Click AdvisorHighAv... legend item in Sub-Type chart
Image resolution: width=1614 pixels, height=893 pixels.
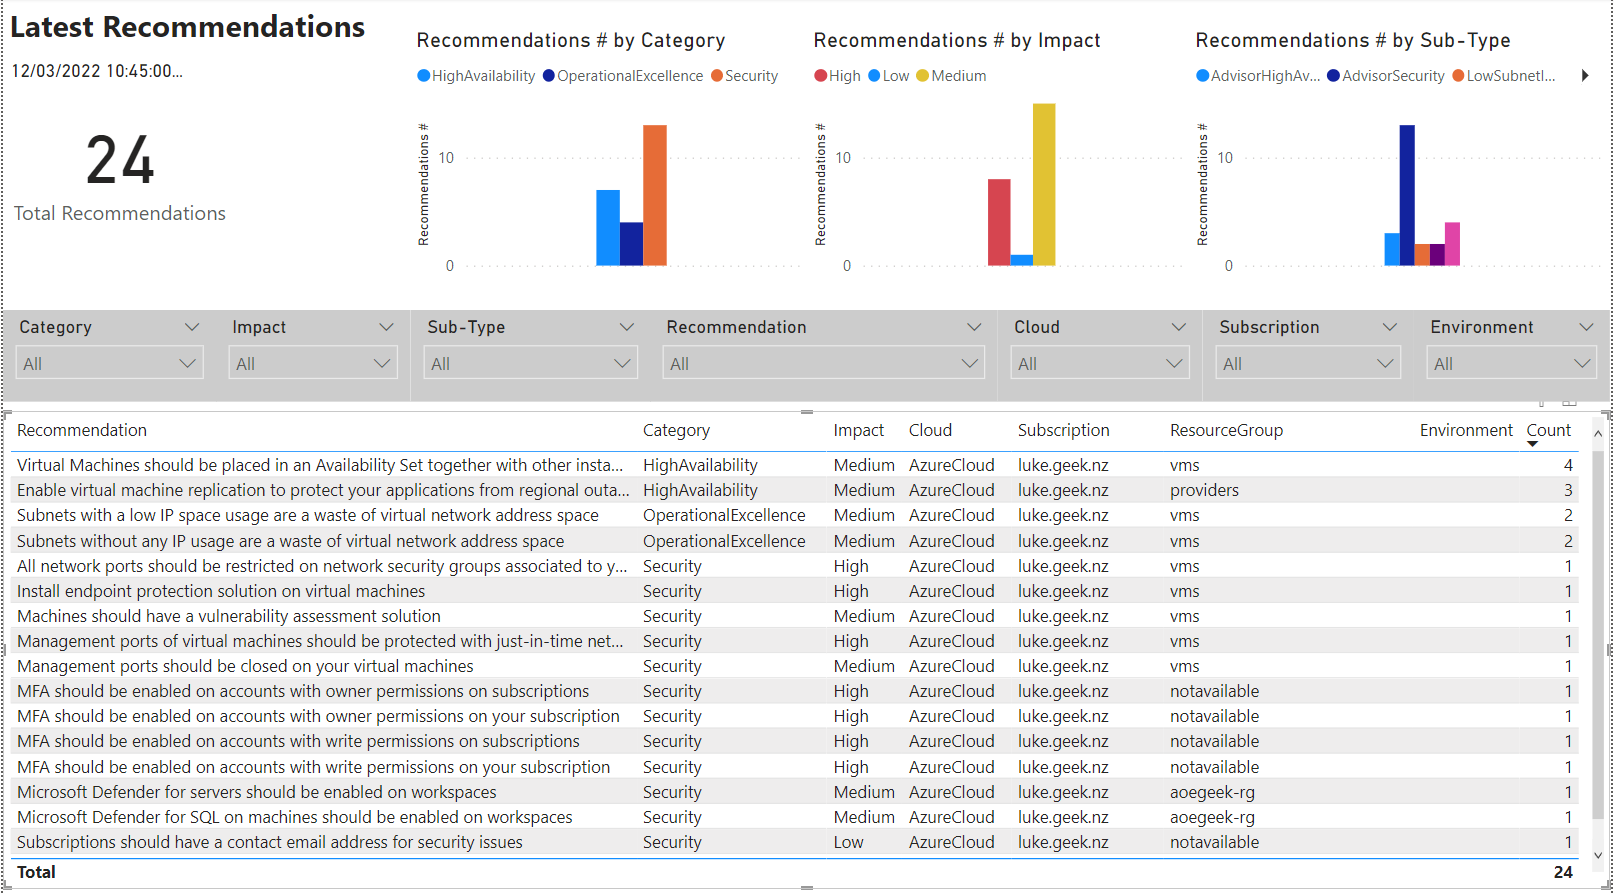[x=1258, y=76]
